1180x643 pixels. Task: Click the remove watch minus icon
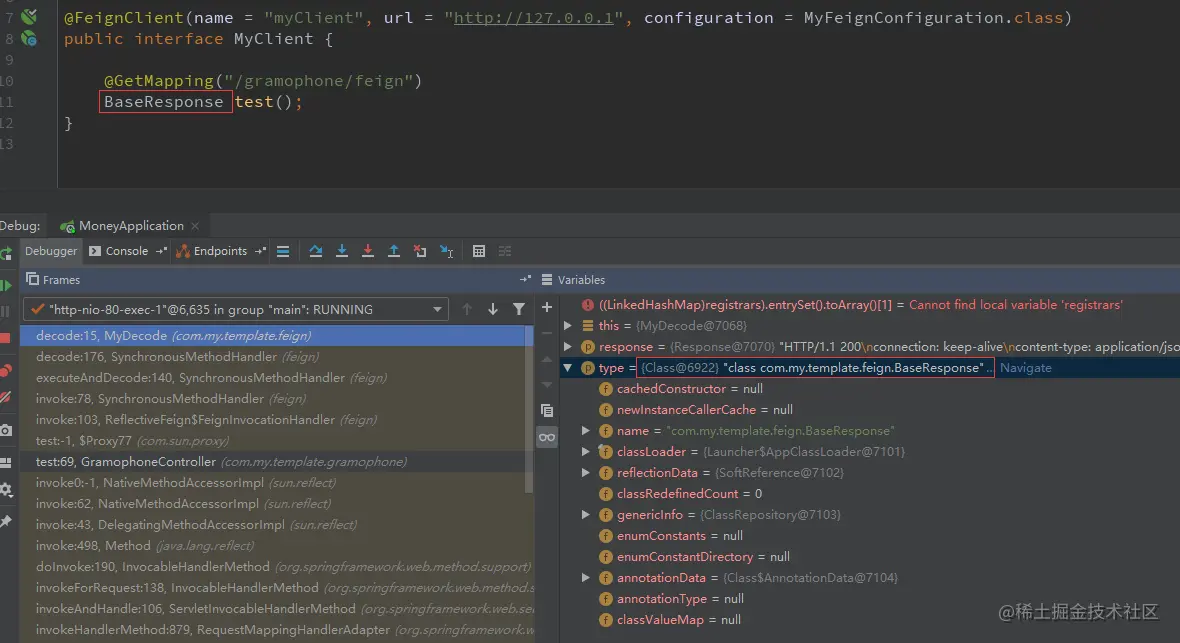click(x=547, y=333)
